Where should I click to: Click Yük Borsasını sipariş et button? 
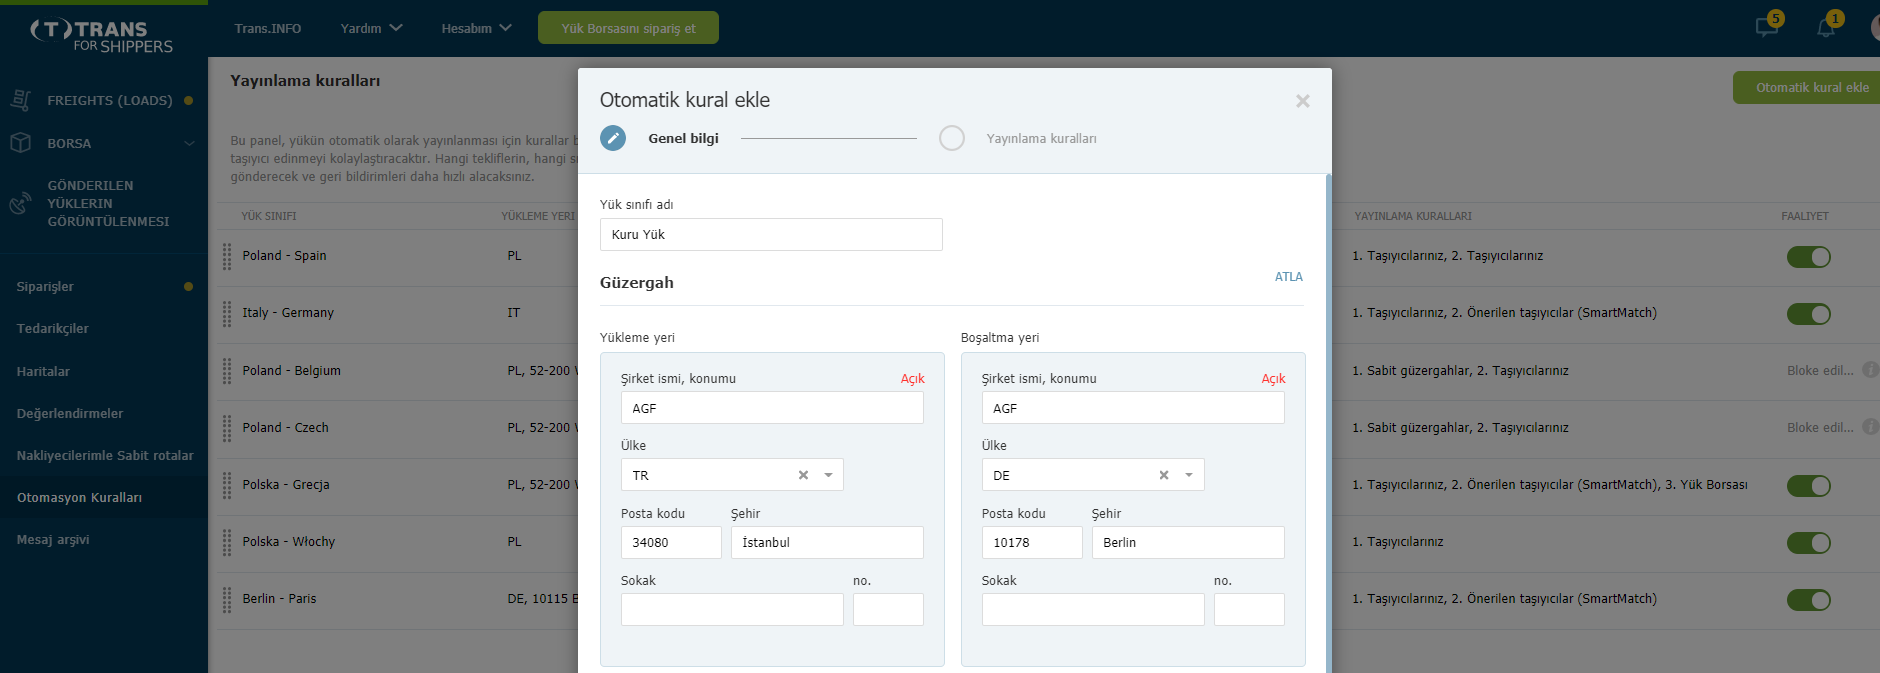point(628,28)
